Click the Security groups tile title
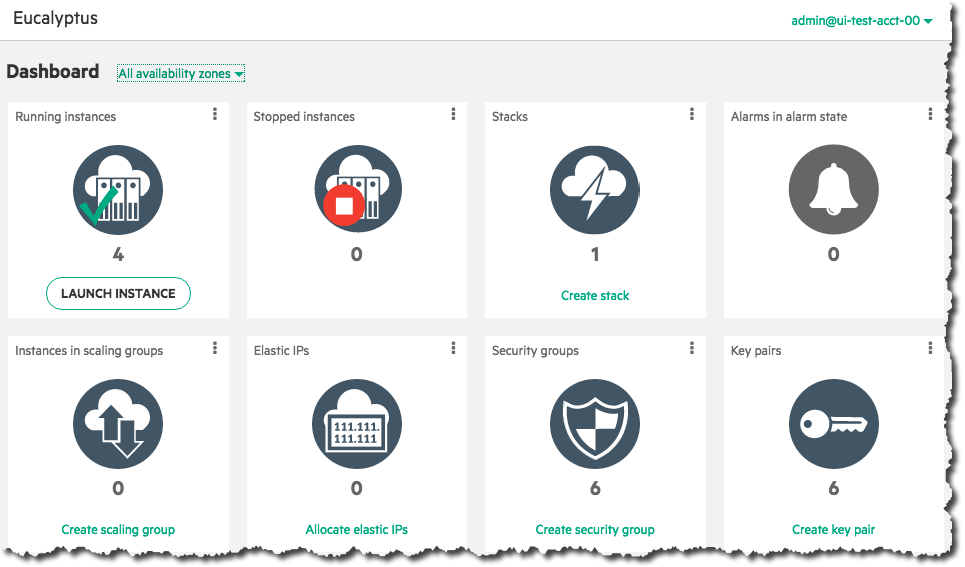 click(x=535, y=351)
